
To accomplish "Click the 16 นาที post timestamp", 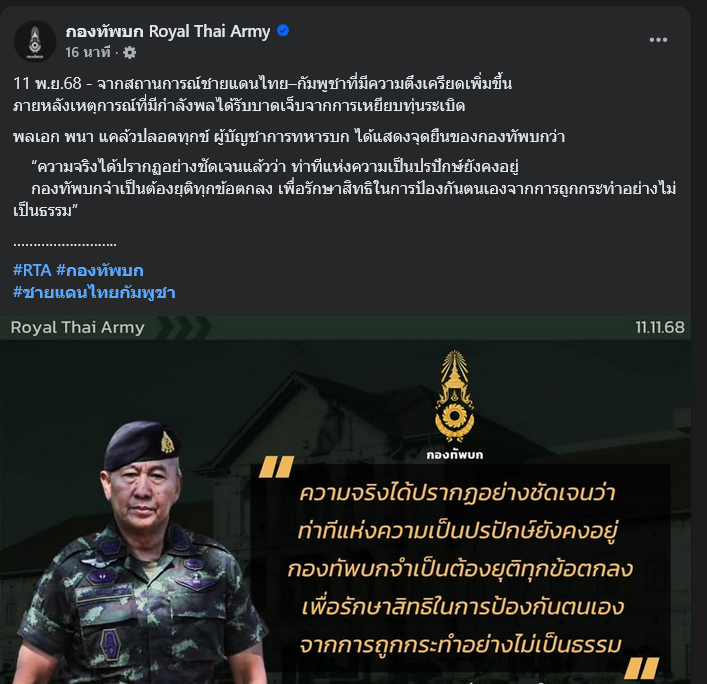I will coord(87,52).
